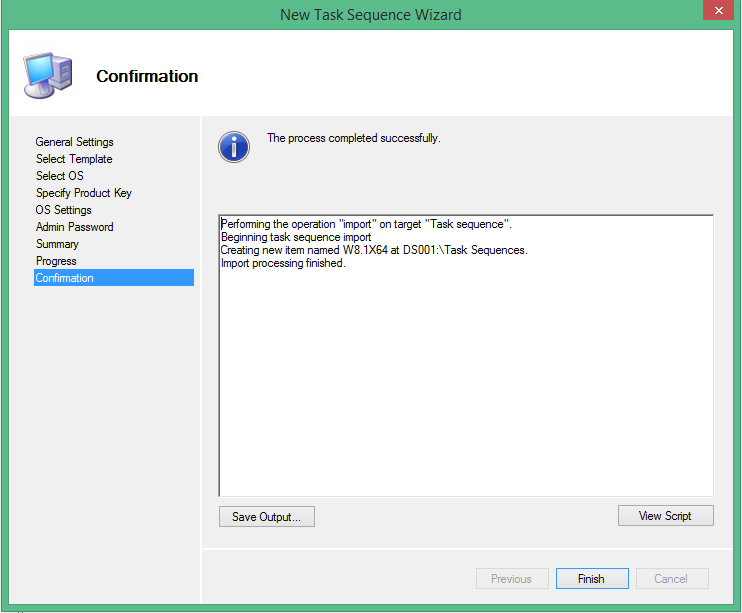742x613 pixels.
Task: Choose Specify Product Key in sidebar
Action: (84, 193)
